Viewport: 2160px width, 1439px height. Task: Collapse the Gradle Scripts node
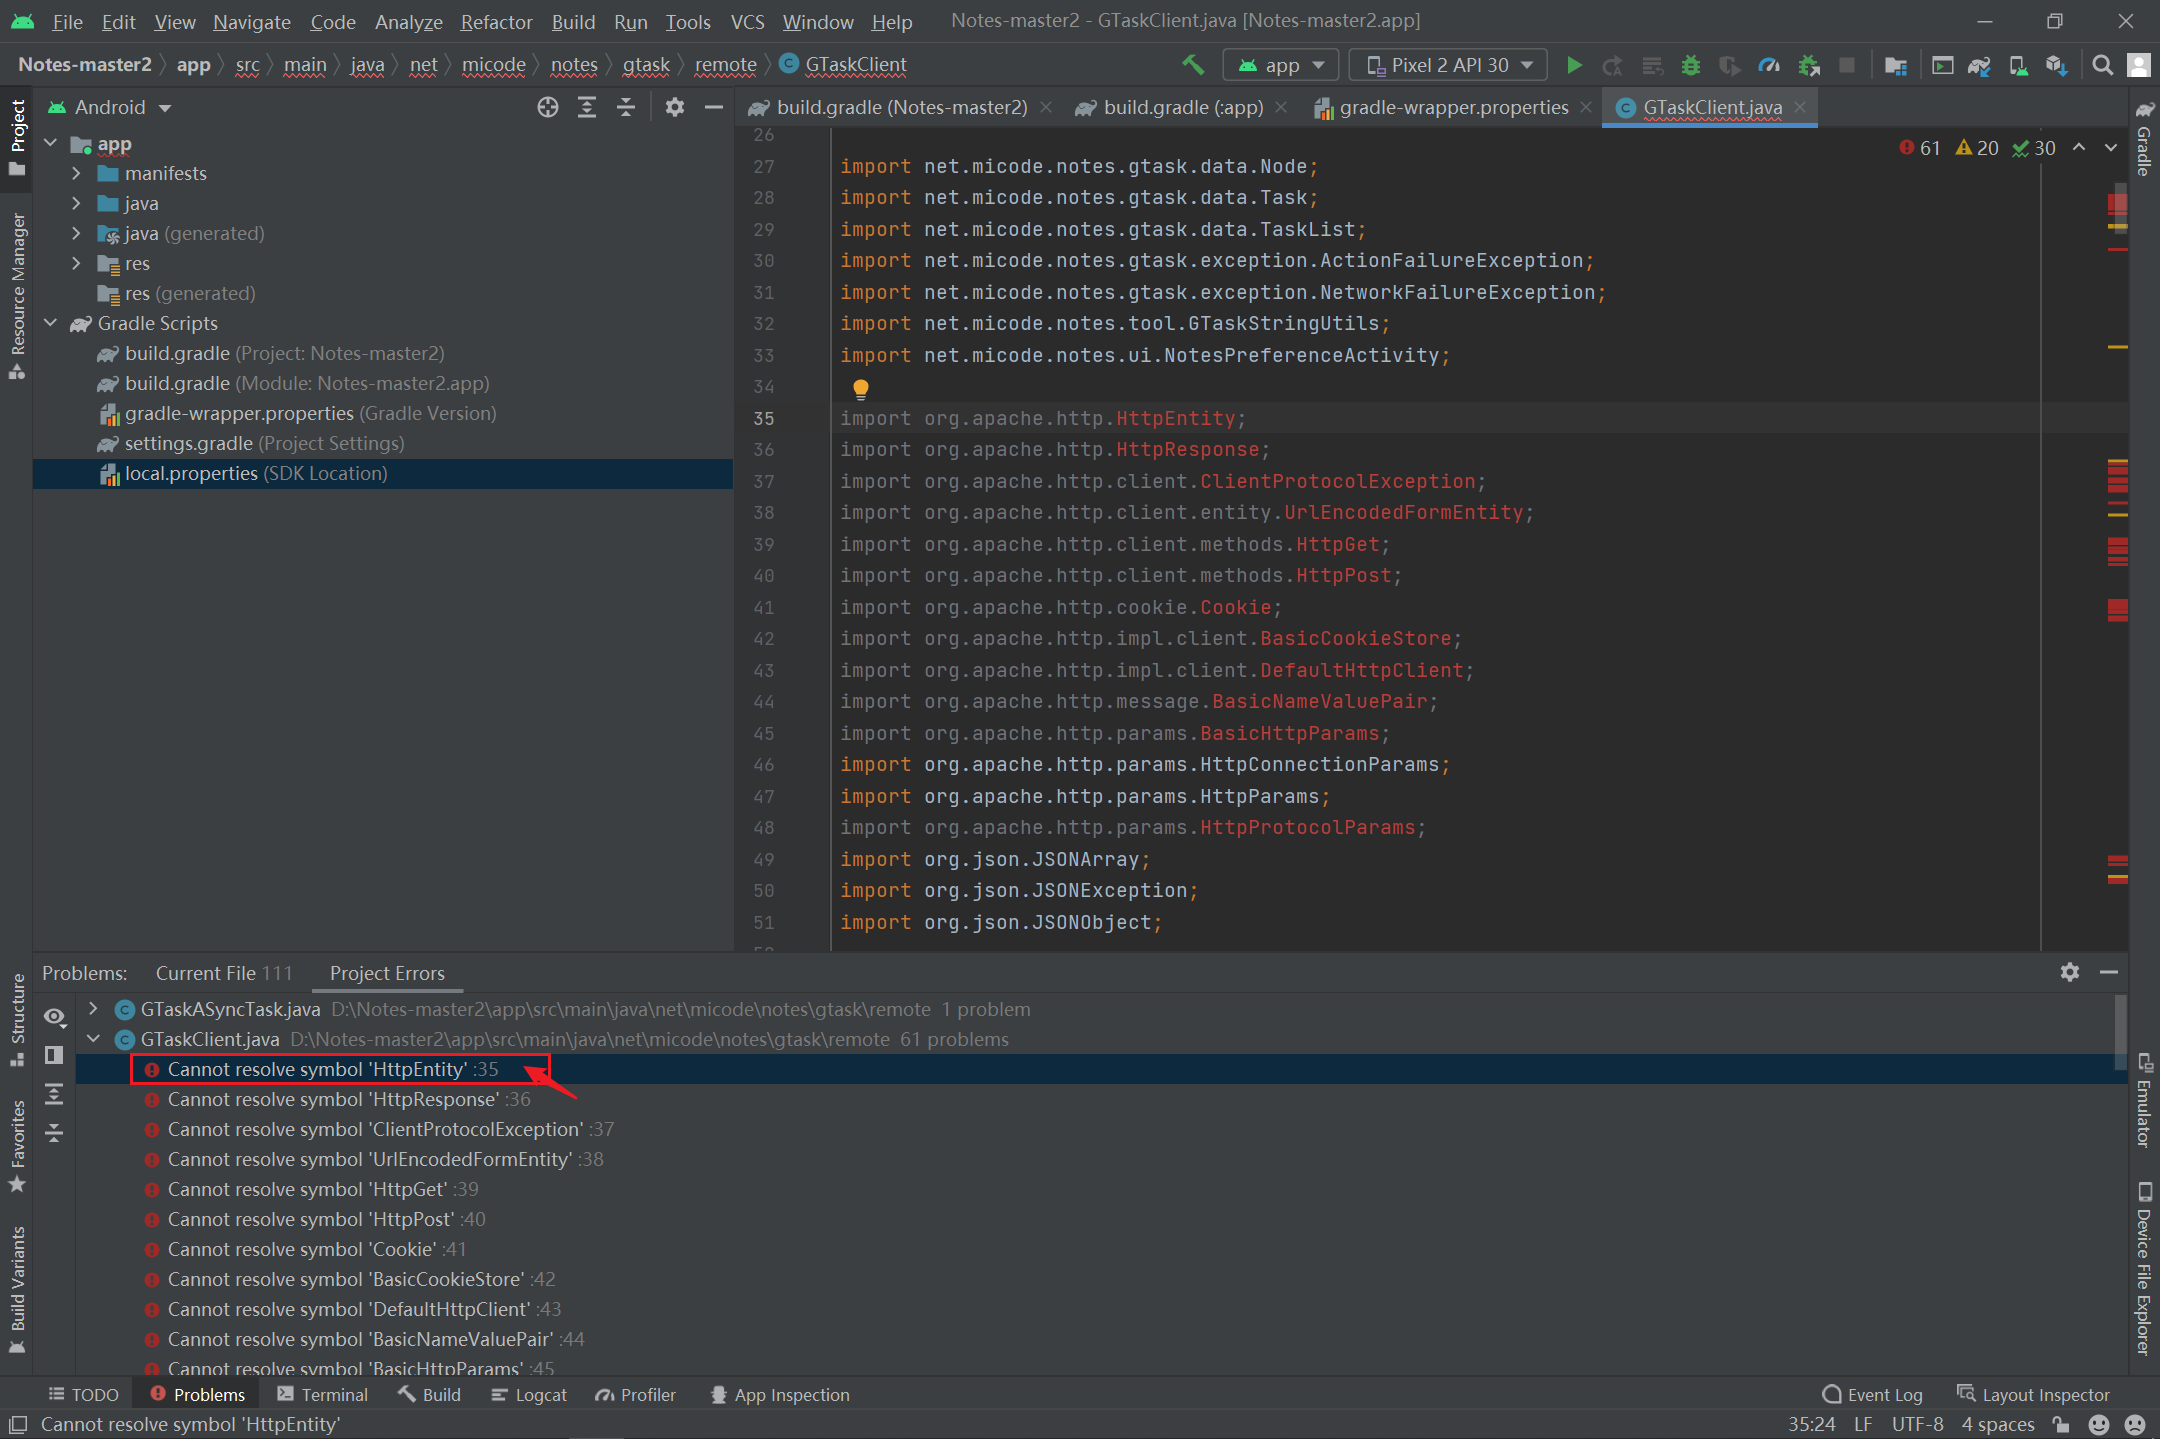point(51,323)
